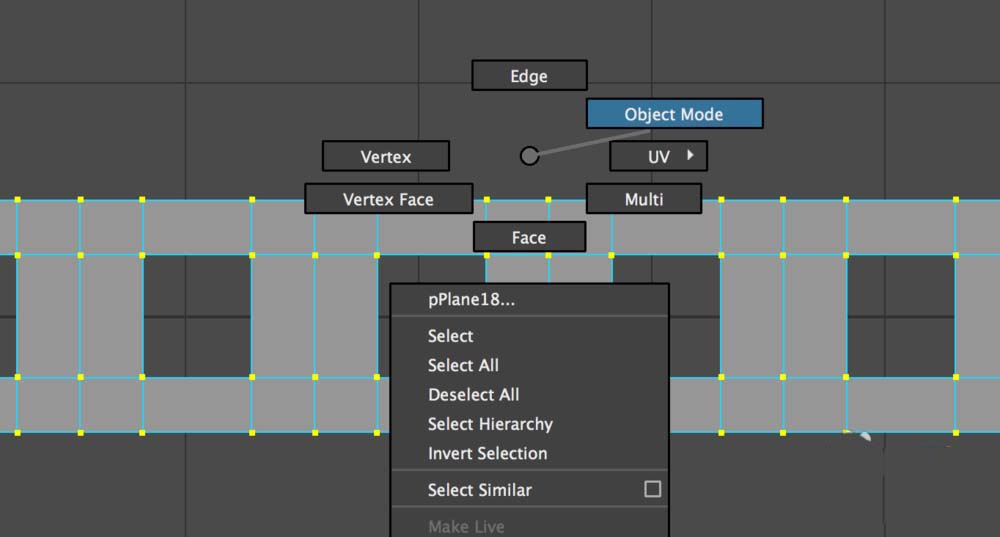The width and height of the screenshot is (1000, 537).
Task: Click Select Similar menu item
Action: tap(480, 490)
